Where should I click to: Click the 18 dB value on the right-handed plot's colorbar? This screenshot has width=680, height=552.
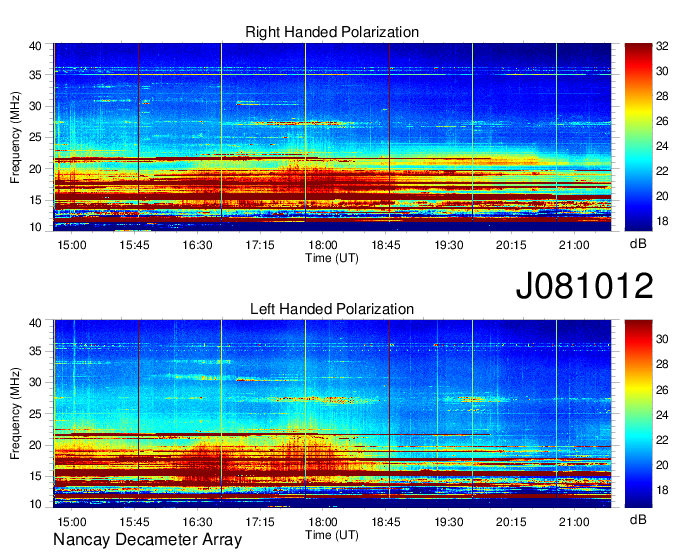click(662, 221)
